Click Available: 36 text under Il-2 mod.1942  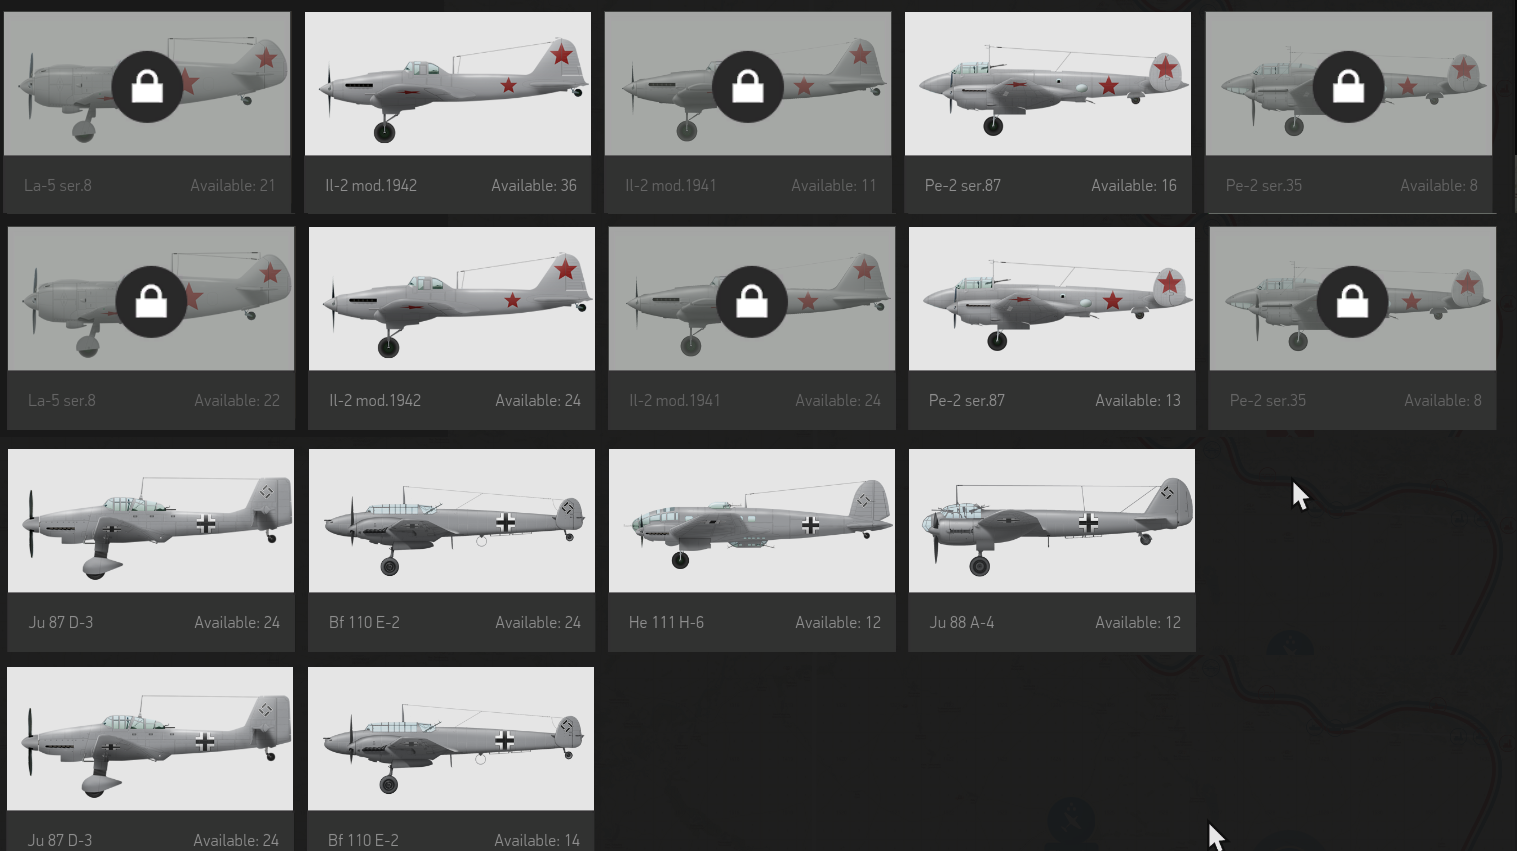(534, 185)
